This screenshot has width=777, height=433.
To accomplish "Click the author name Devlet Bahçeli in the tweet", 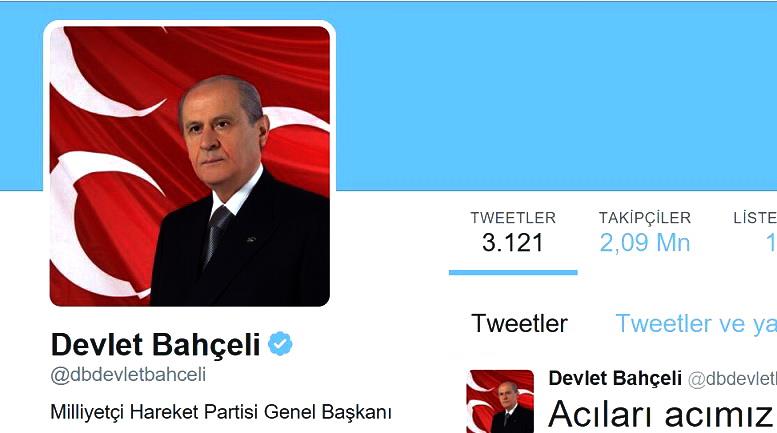I will pos(615,379).
